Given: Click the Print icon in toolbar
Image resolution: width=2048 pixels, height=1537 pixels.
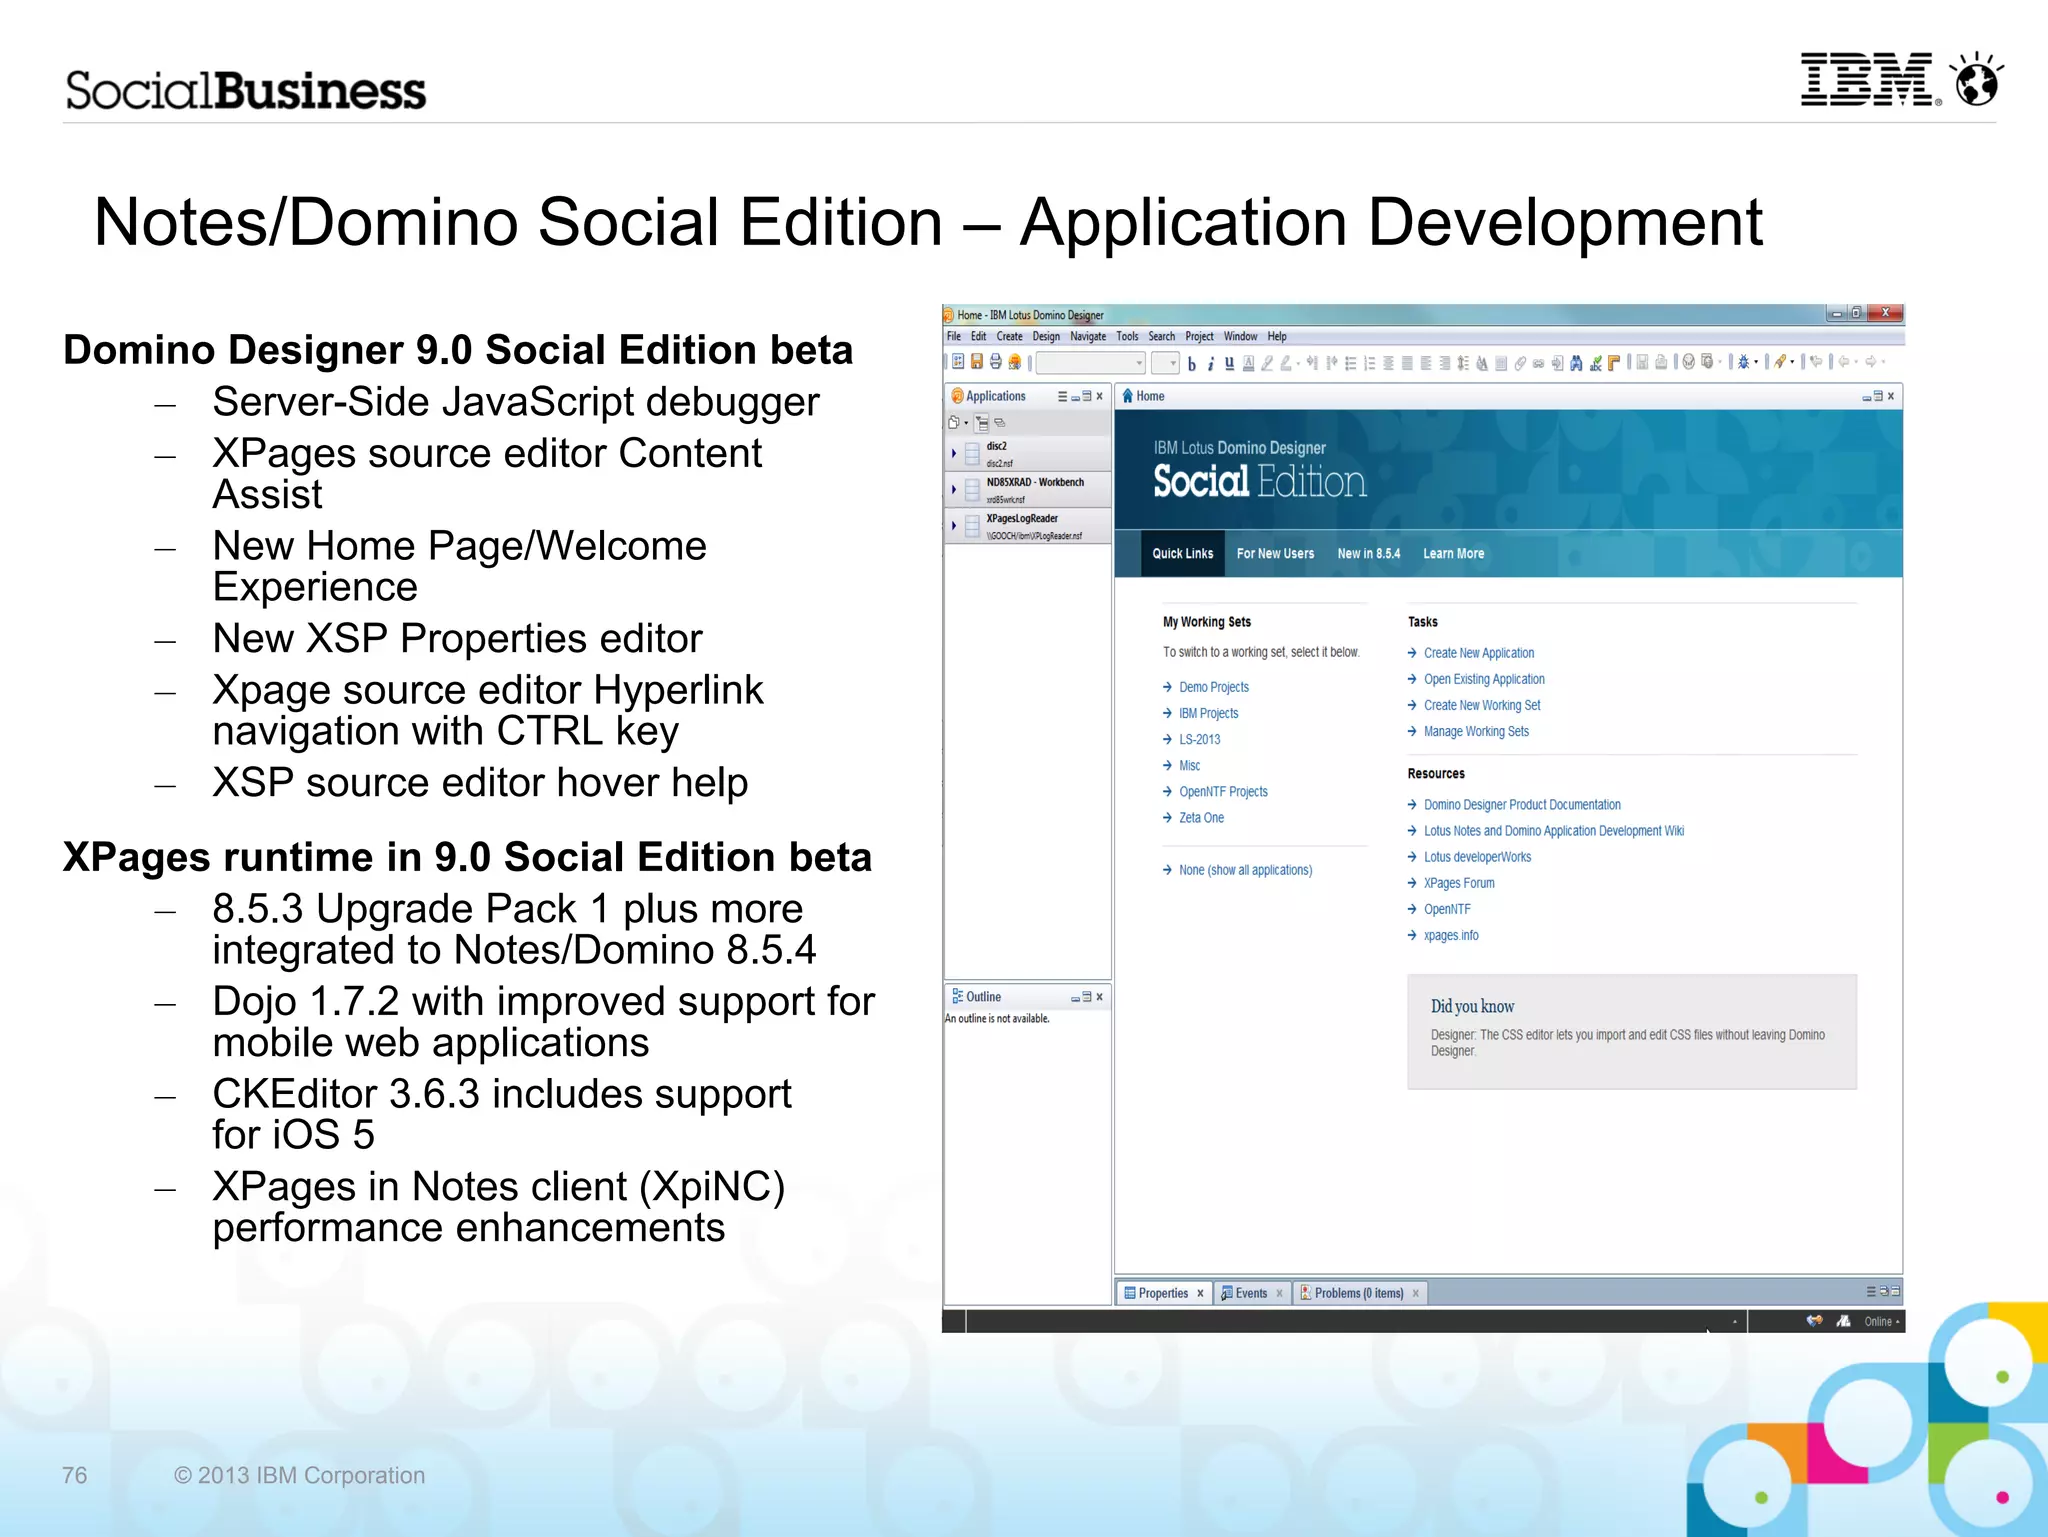Looking at the screenshot, I should click(996, 361).
